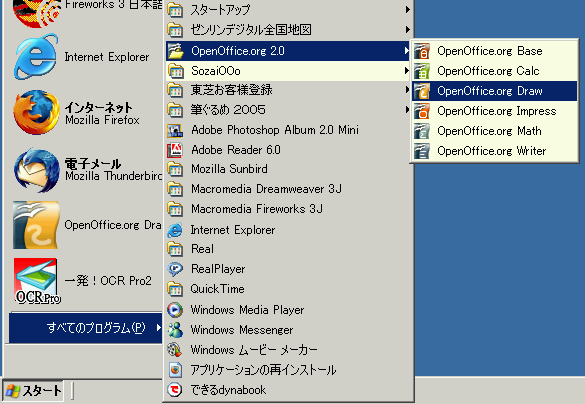The image size is (585, 404).
Task: Click the OpenOffice.org Draw submenu icon
Action: (422, 91)
